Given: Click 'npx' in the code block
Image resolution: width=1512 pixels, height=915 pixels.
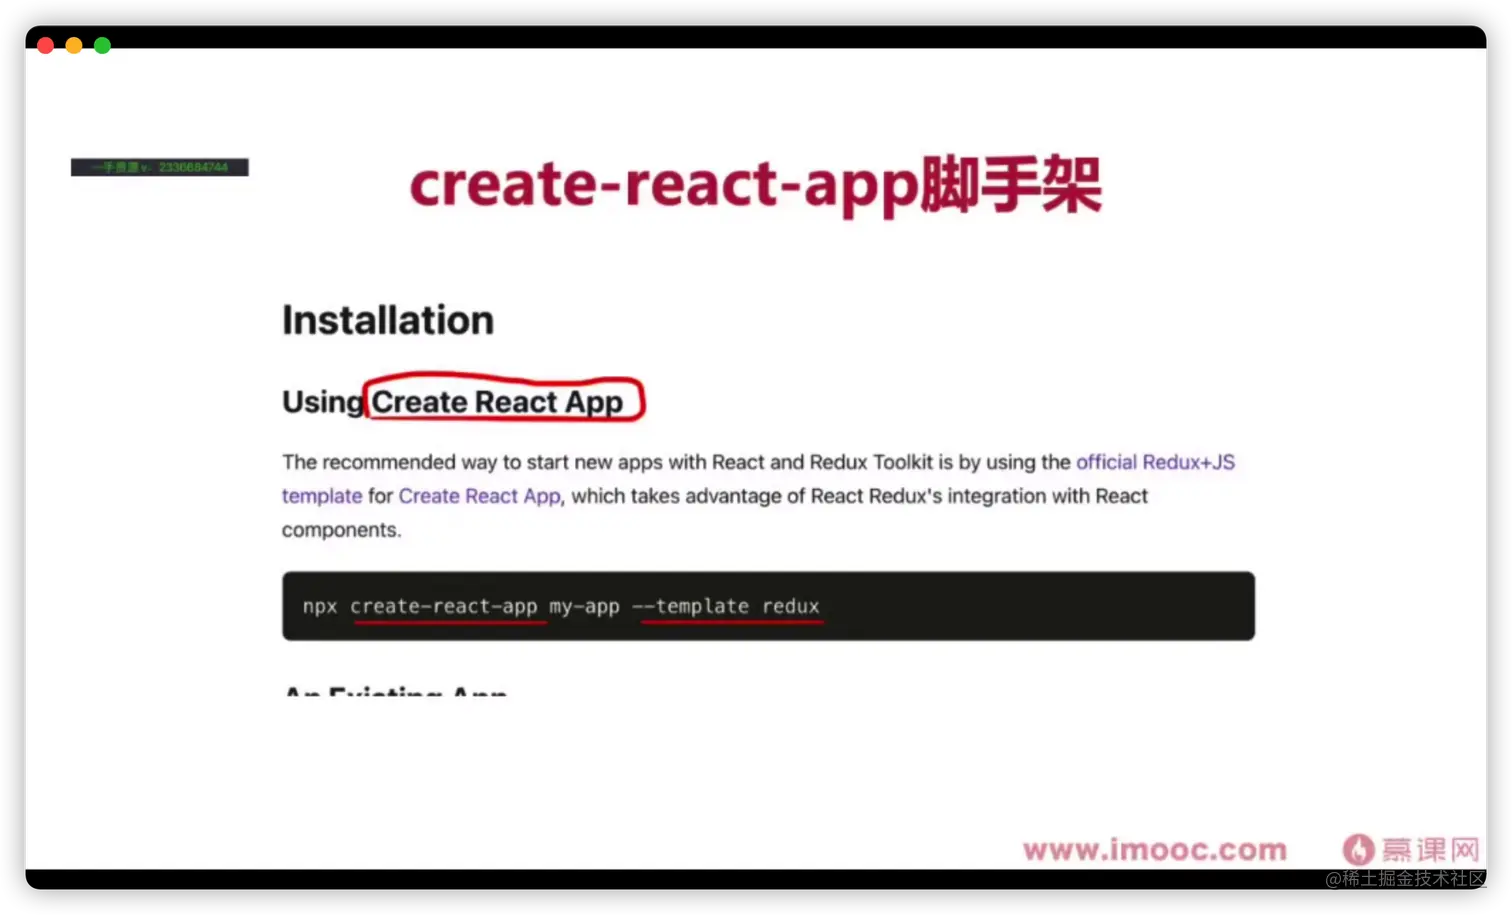Looking at the screenshot, I should (x=320, y=607).
